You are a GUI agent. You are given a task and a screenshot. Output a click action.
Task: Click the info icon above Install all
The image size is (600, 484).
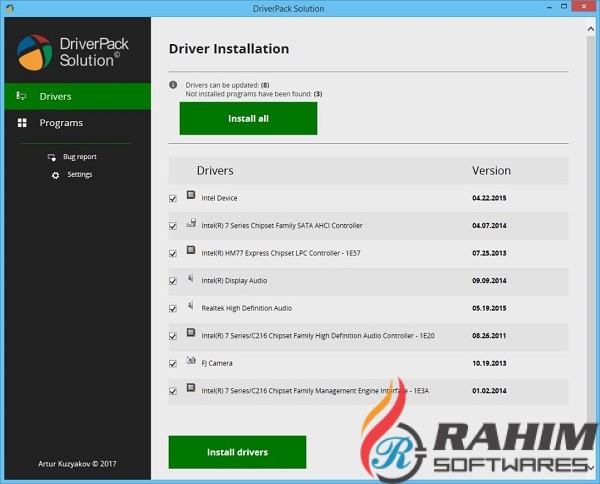(x=173, y=85)
